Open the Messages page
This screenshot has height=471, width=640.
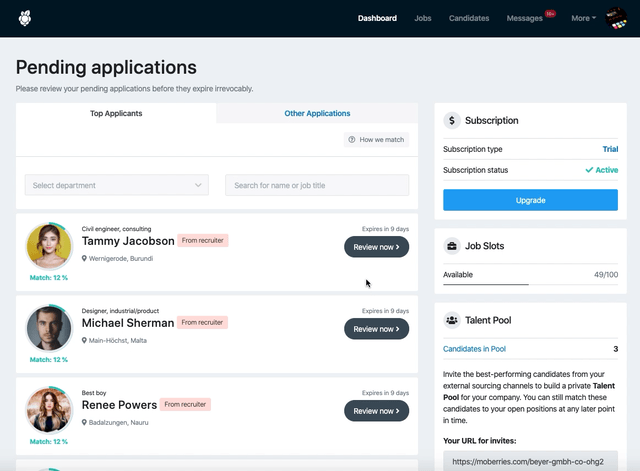click(524, 18)
